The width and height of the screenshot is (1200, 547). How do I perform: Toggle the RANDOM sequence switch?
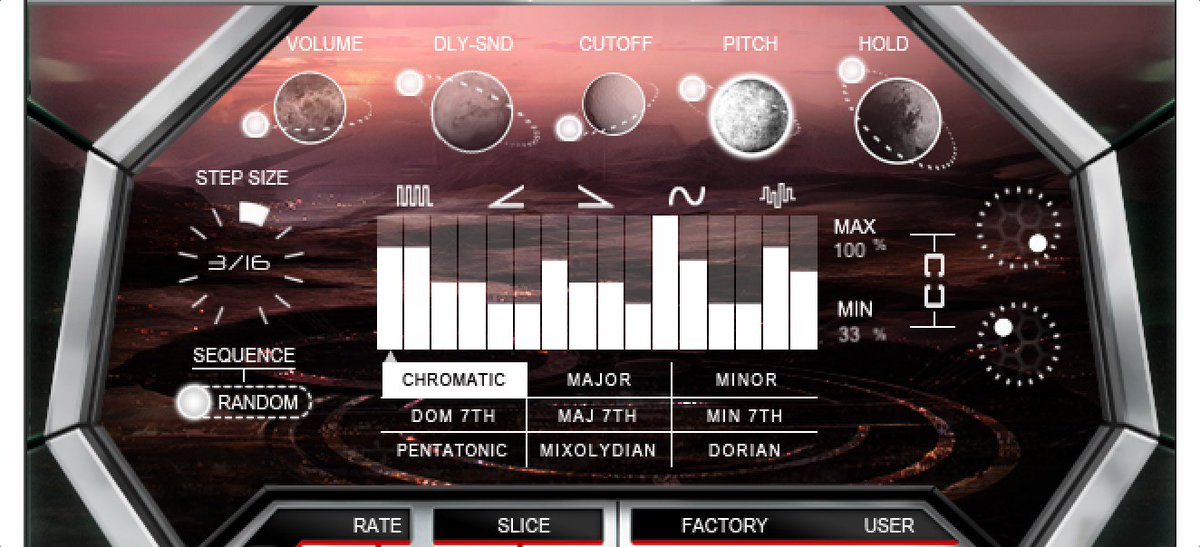point(244,403)
